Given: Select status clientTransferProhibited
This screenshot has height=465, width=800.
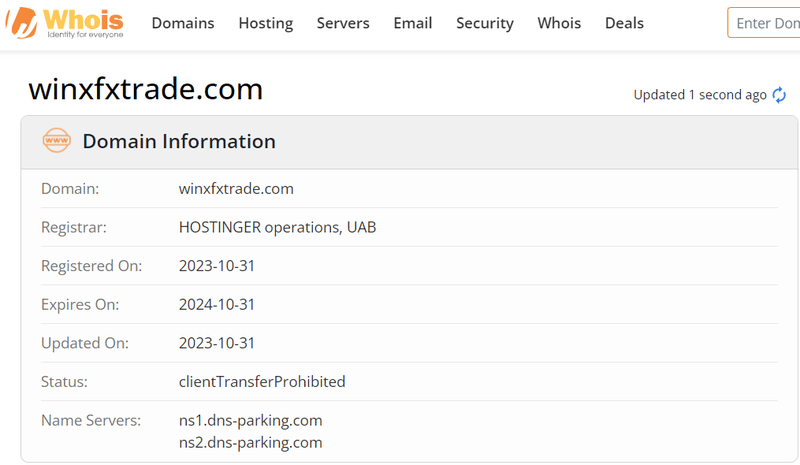Looking at the screenshot, I should pyautogui.click(x=262, y=382).
